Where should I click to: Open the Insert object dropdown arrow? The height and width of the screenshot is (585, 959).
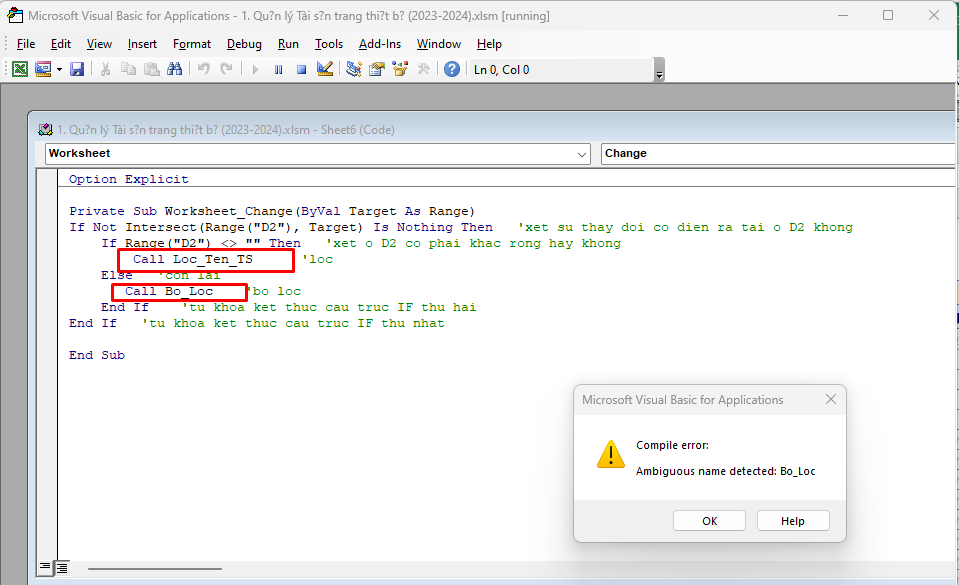59,69
